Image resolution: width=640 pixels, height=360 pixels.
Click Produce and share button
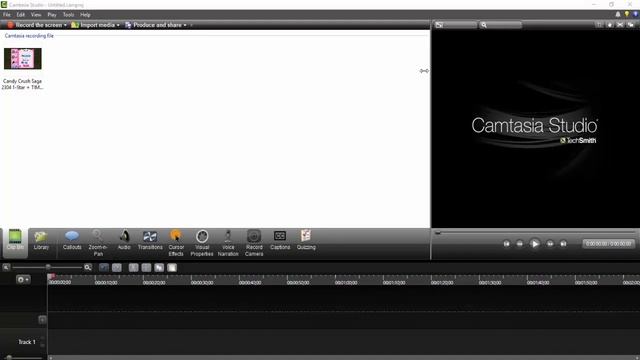point(153,25)
